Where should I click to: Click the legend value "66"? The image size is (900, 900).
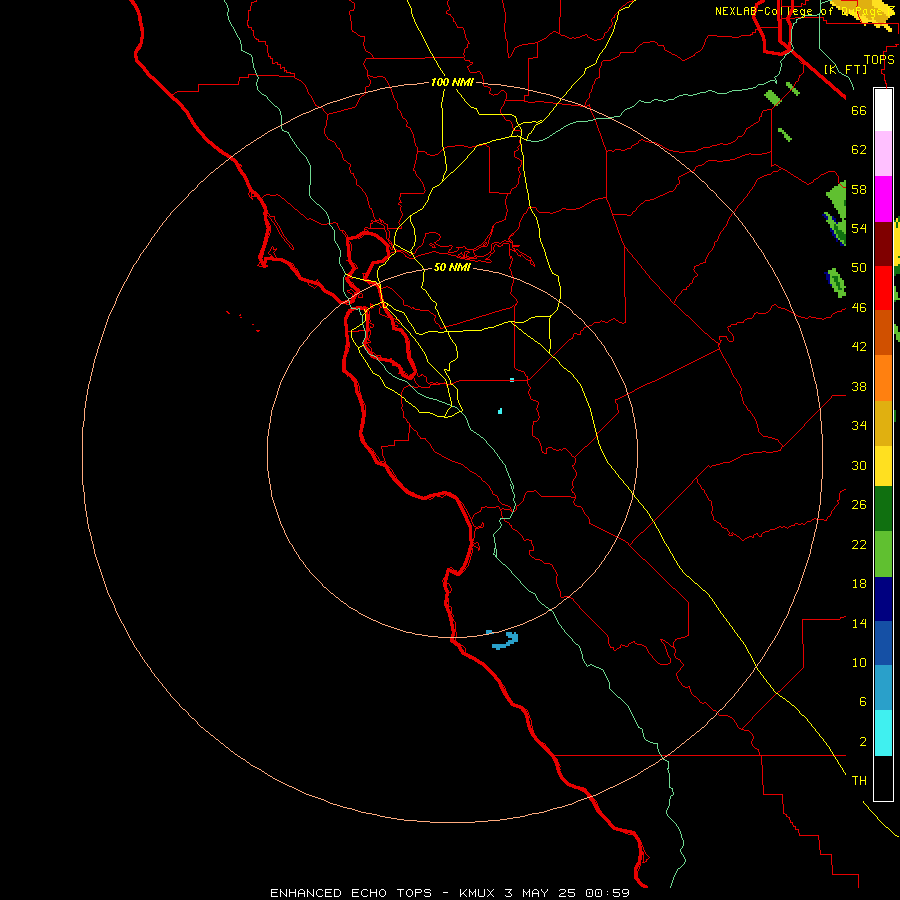click(859, 111)
